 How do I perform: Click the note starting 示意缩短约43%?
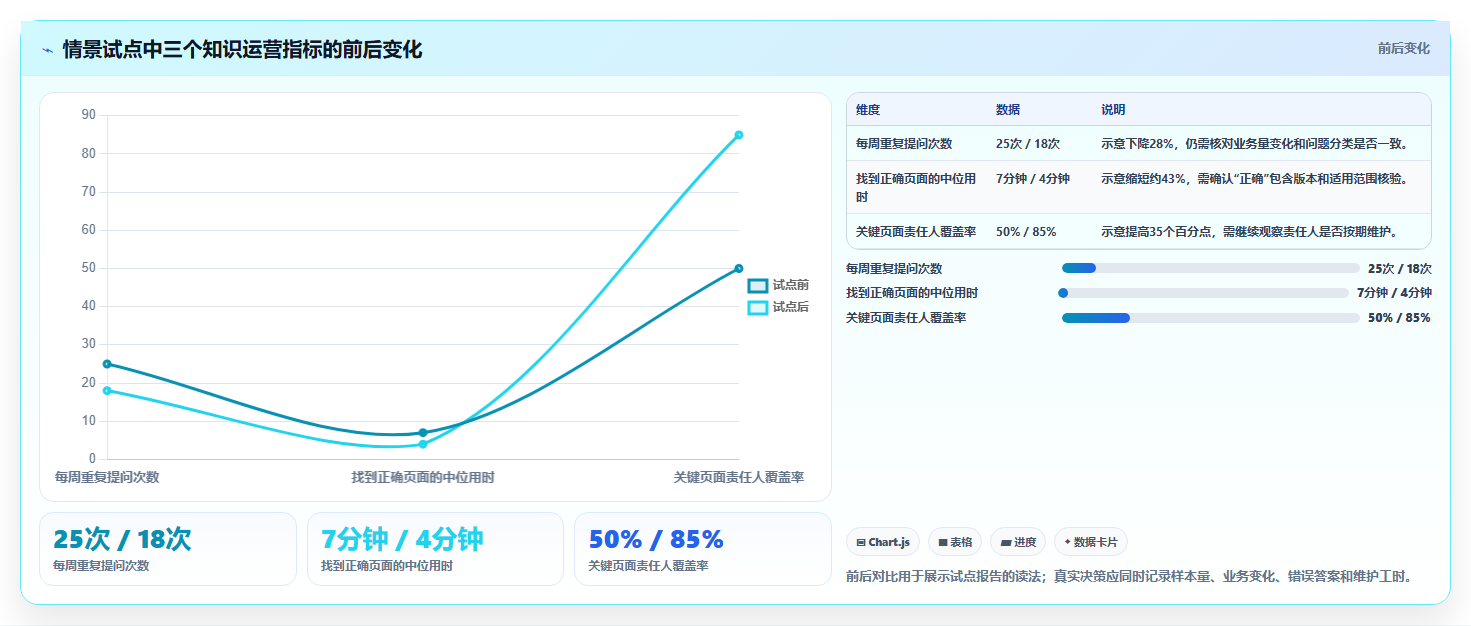(x=1255, y=179)
